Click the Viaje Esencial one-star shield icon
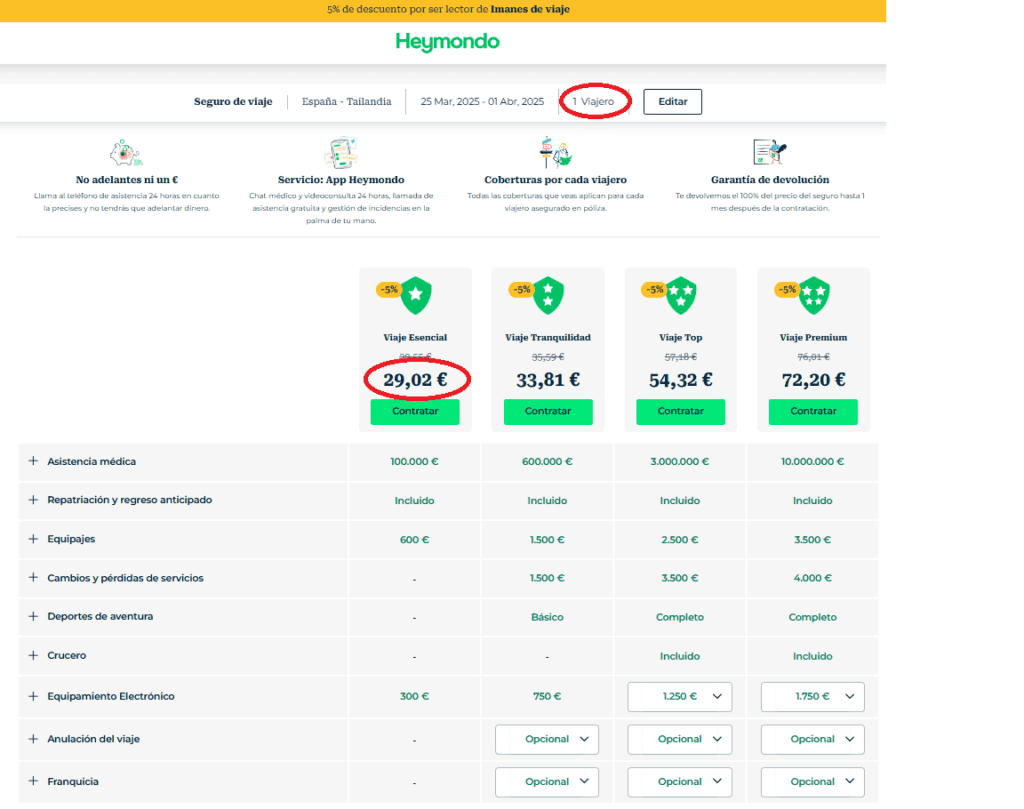The image size is (1024, 809). [416, 295]
